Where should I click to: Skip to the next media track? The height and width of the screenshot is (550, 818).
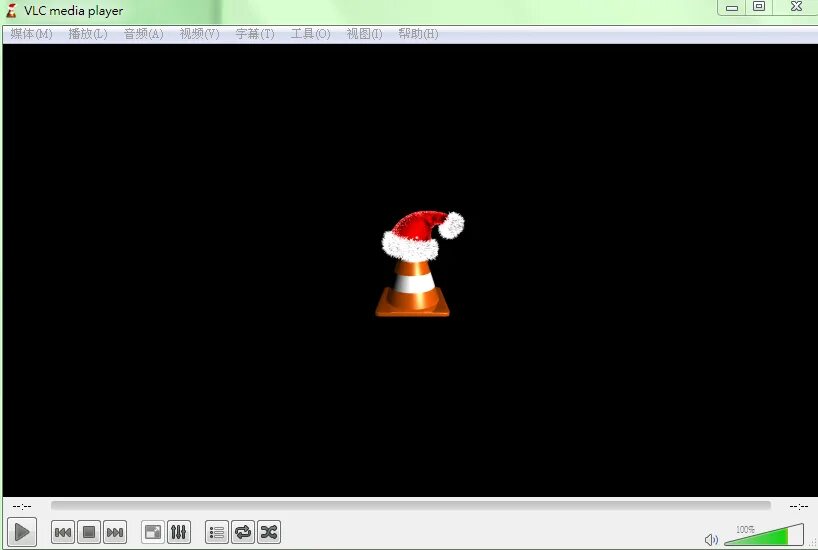[x=115, y=532]
